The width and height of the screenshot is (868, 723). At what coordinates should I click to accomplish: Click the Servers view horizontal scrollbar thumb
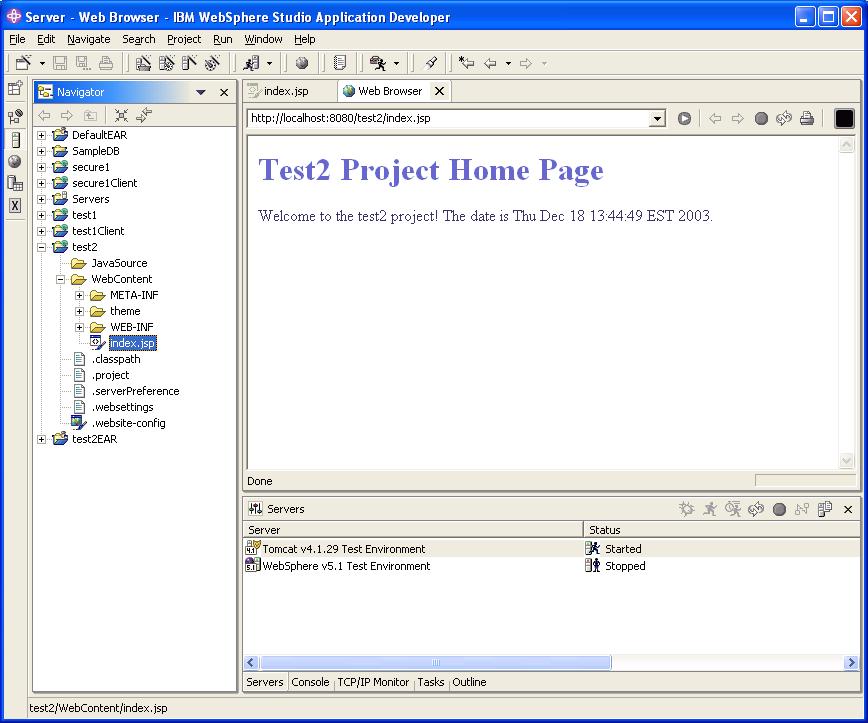click(x=436, y=663)
